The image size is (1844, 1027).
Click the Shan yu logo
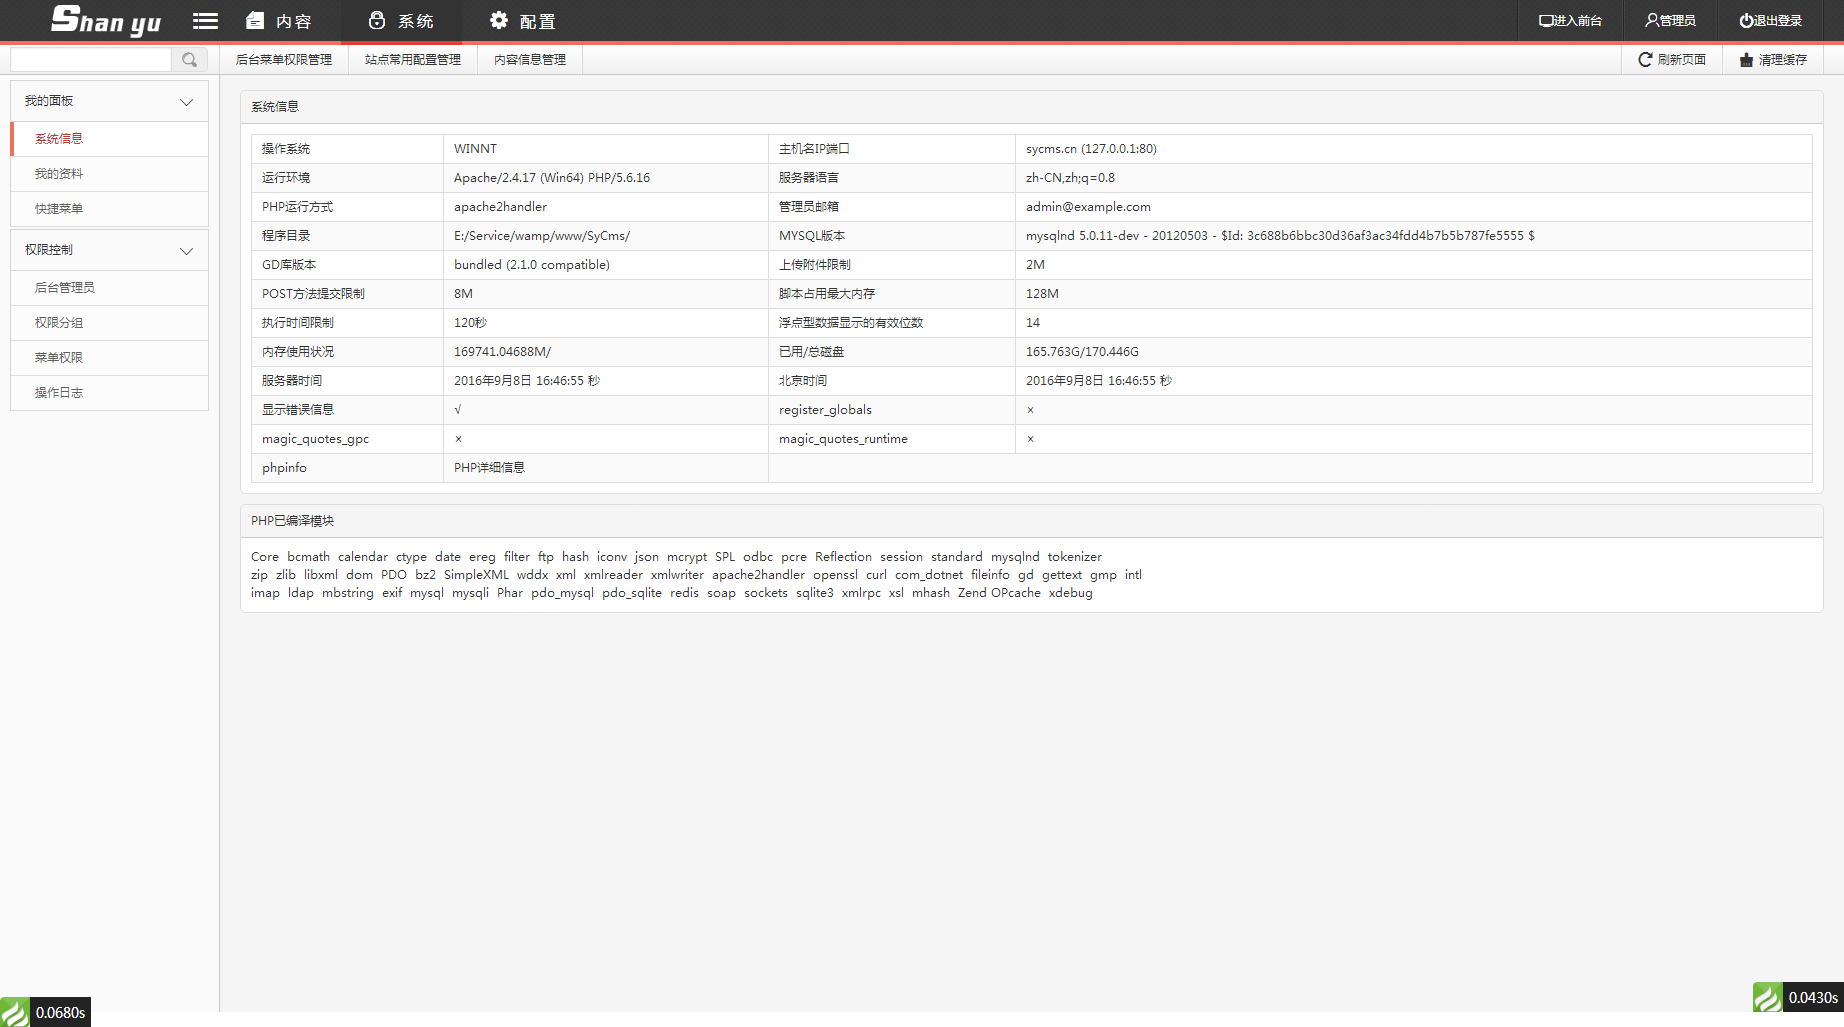tap(106, 20)
